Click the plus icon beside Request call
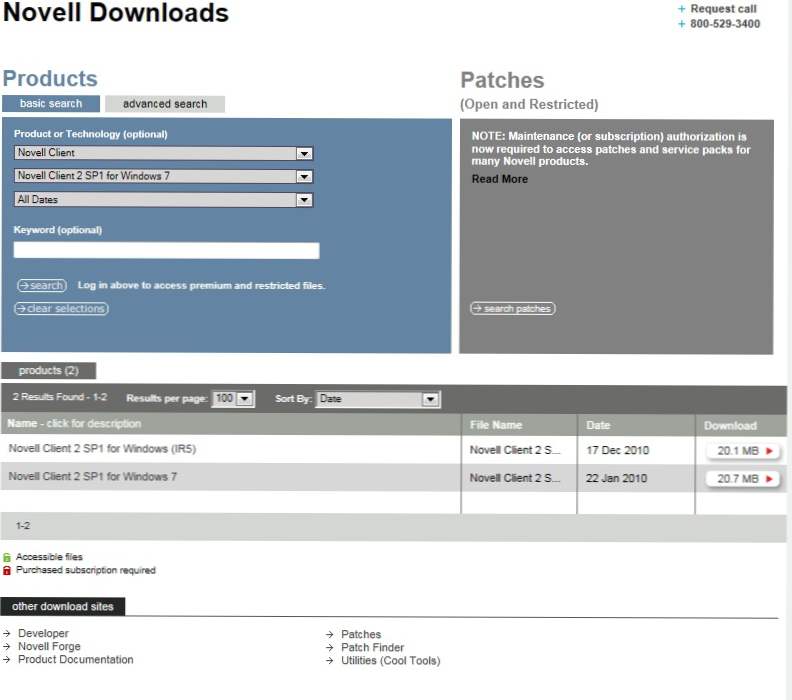The image size is (792, 700). click(x=681, y=9)
